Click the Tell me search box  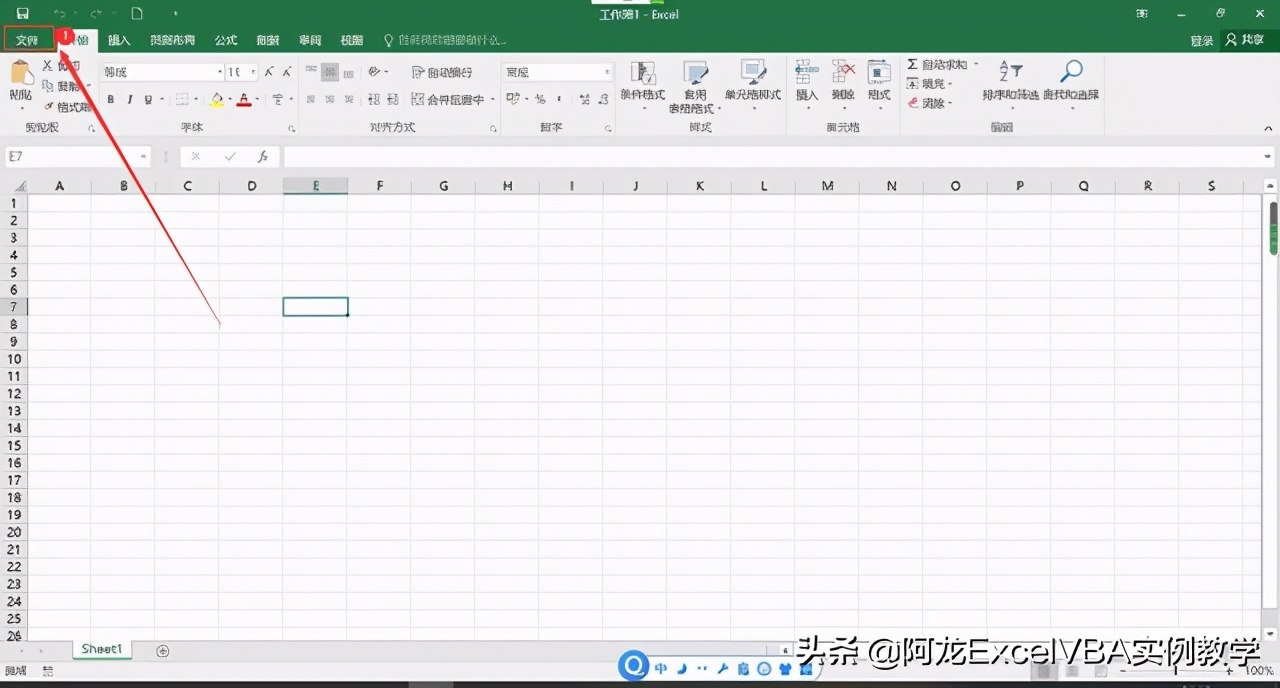(446, 40)
